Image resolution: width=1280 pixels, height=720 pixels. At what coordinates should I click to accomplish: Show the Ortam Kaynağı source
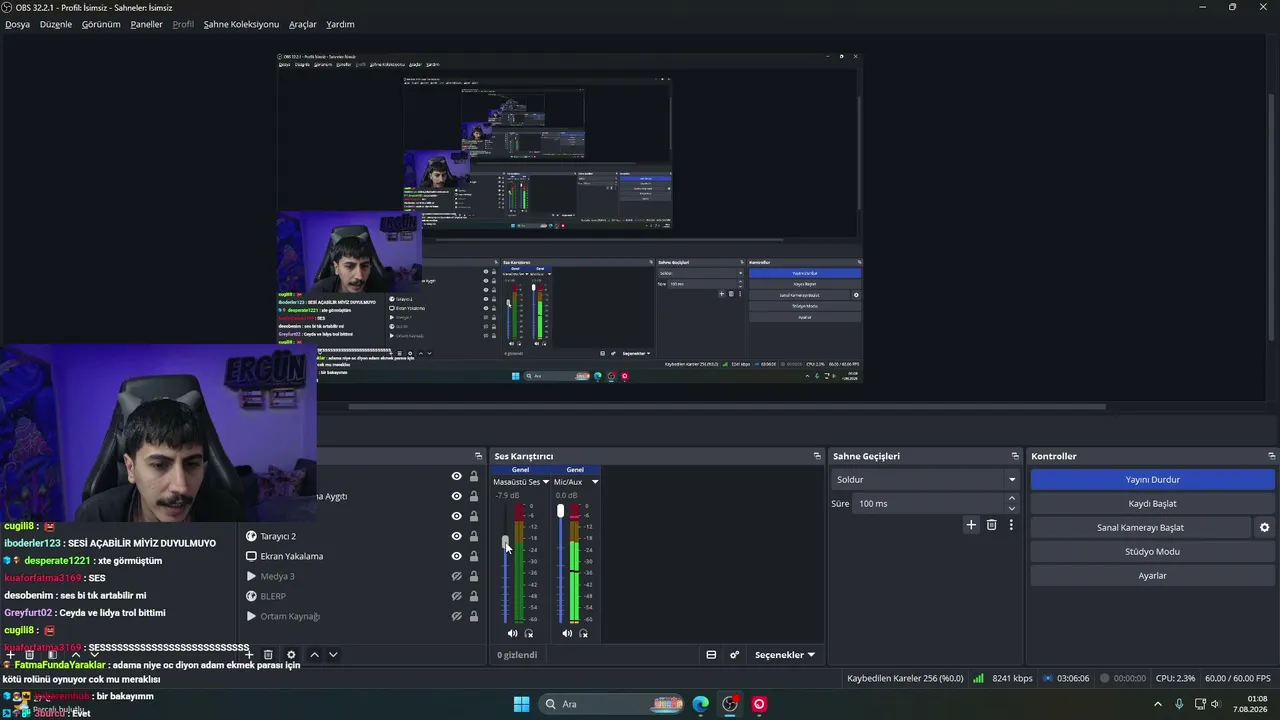tap(457, 616)
